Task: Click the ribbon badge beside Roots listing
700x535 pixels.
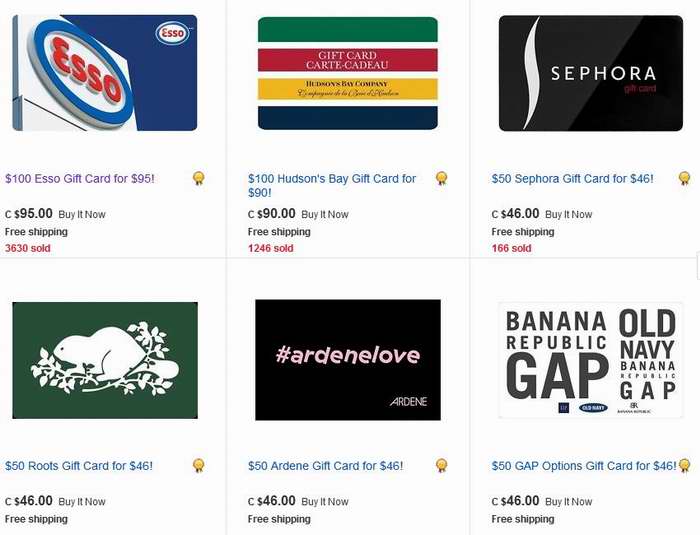Action: pyautogui.click(x=199, y=466)
